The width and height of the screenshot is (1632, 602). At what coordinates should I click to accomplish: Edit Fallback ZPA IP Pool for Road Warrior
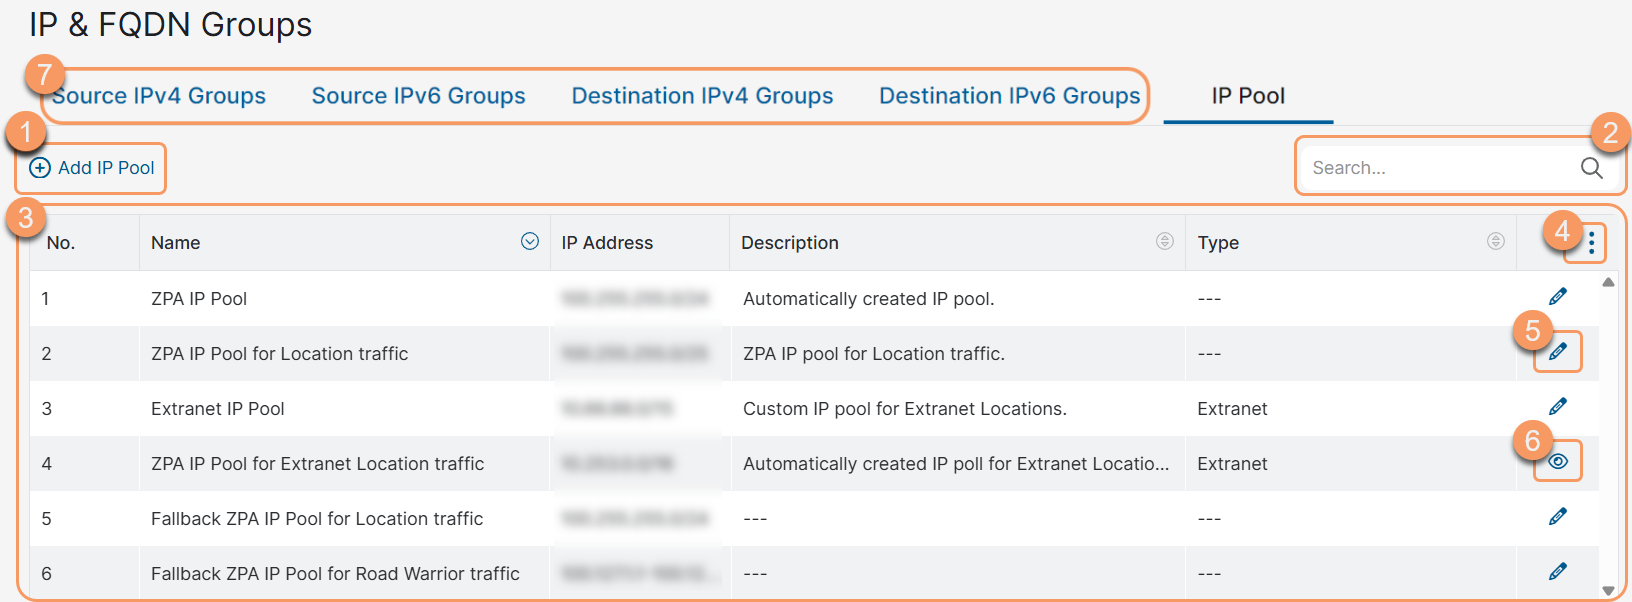click(x=1557, y=572)
